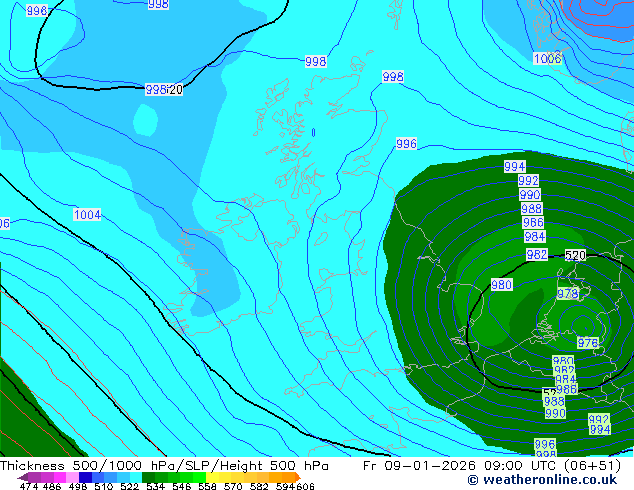Click the black 520 label beside 982
The image size is (634, 490).
tap(575, 256)
